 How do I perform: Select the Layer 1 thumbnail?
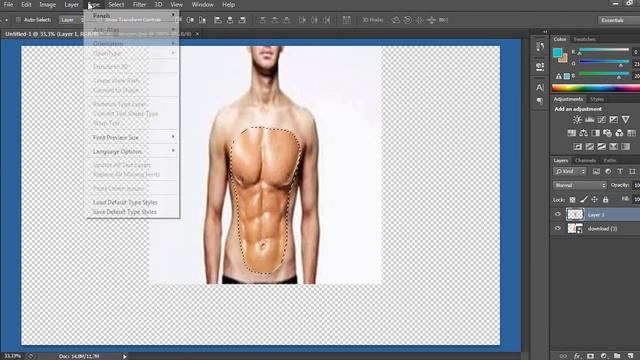coord(575,214)
